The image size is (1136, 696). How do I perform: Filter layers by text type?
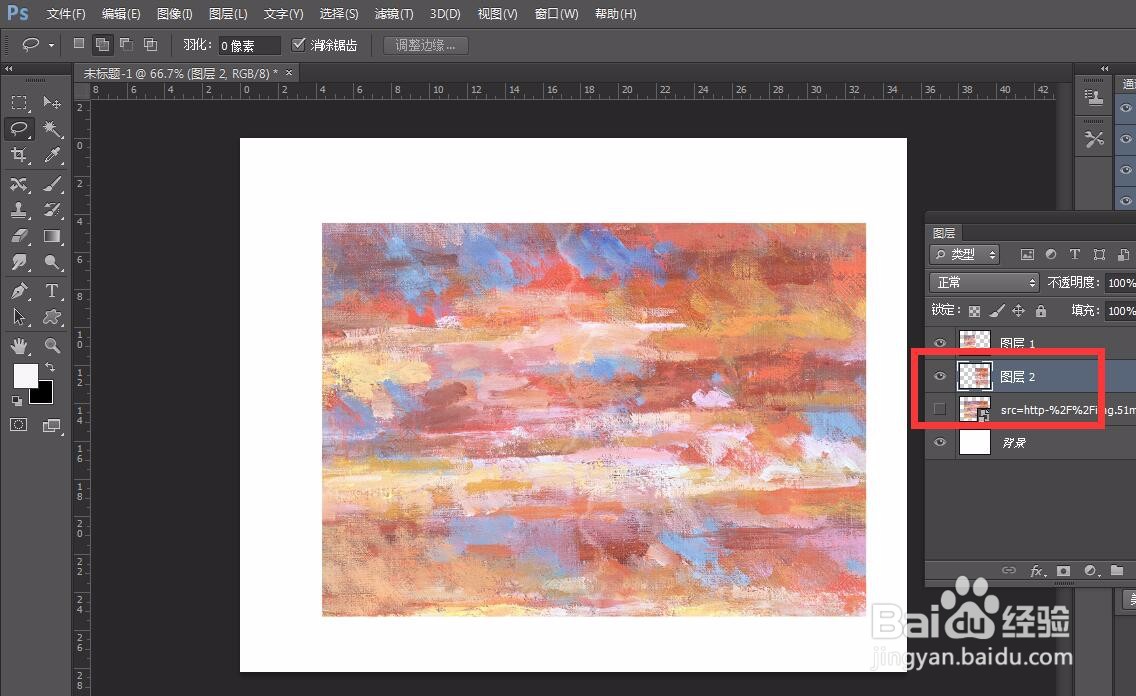1075,254
